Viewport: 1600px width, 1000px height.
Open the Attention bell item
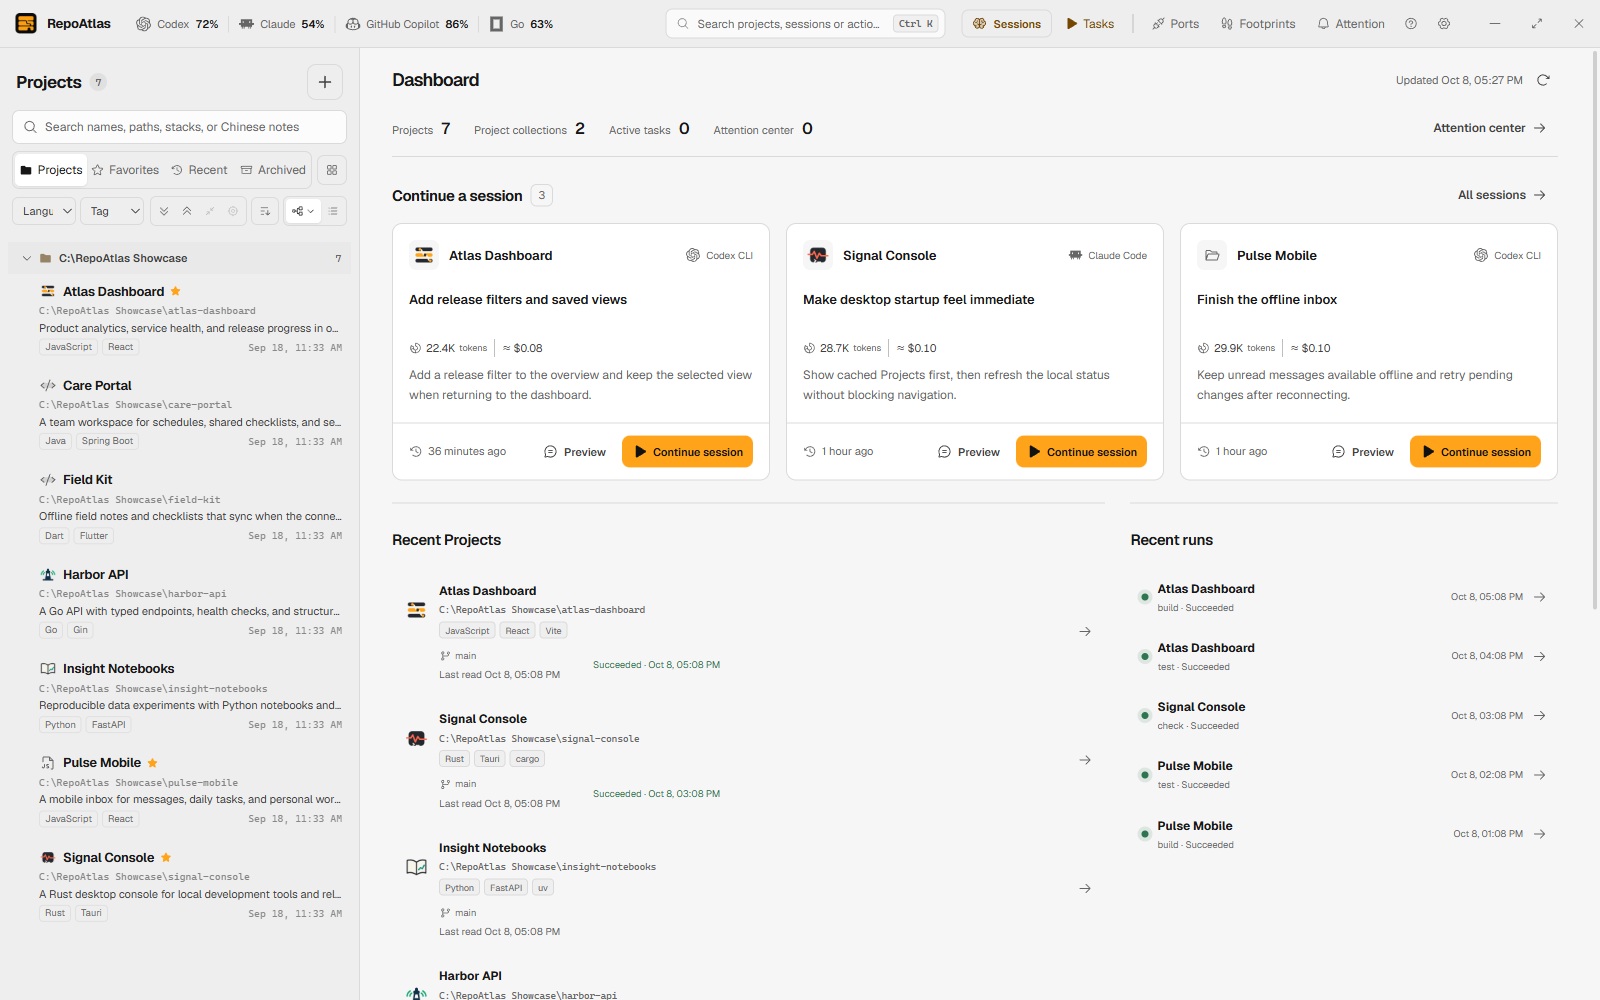[1351, 24]
